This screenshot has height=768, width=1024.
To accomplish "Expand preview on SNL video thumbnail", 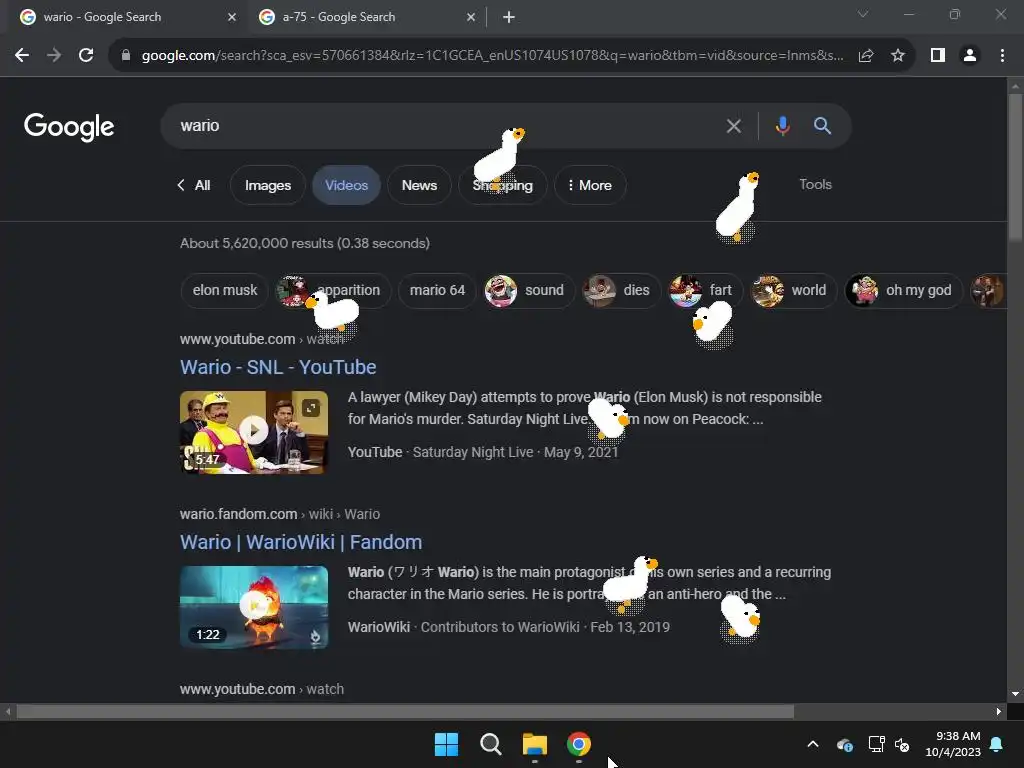I will click(x=311, y=408).
